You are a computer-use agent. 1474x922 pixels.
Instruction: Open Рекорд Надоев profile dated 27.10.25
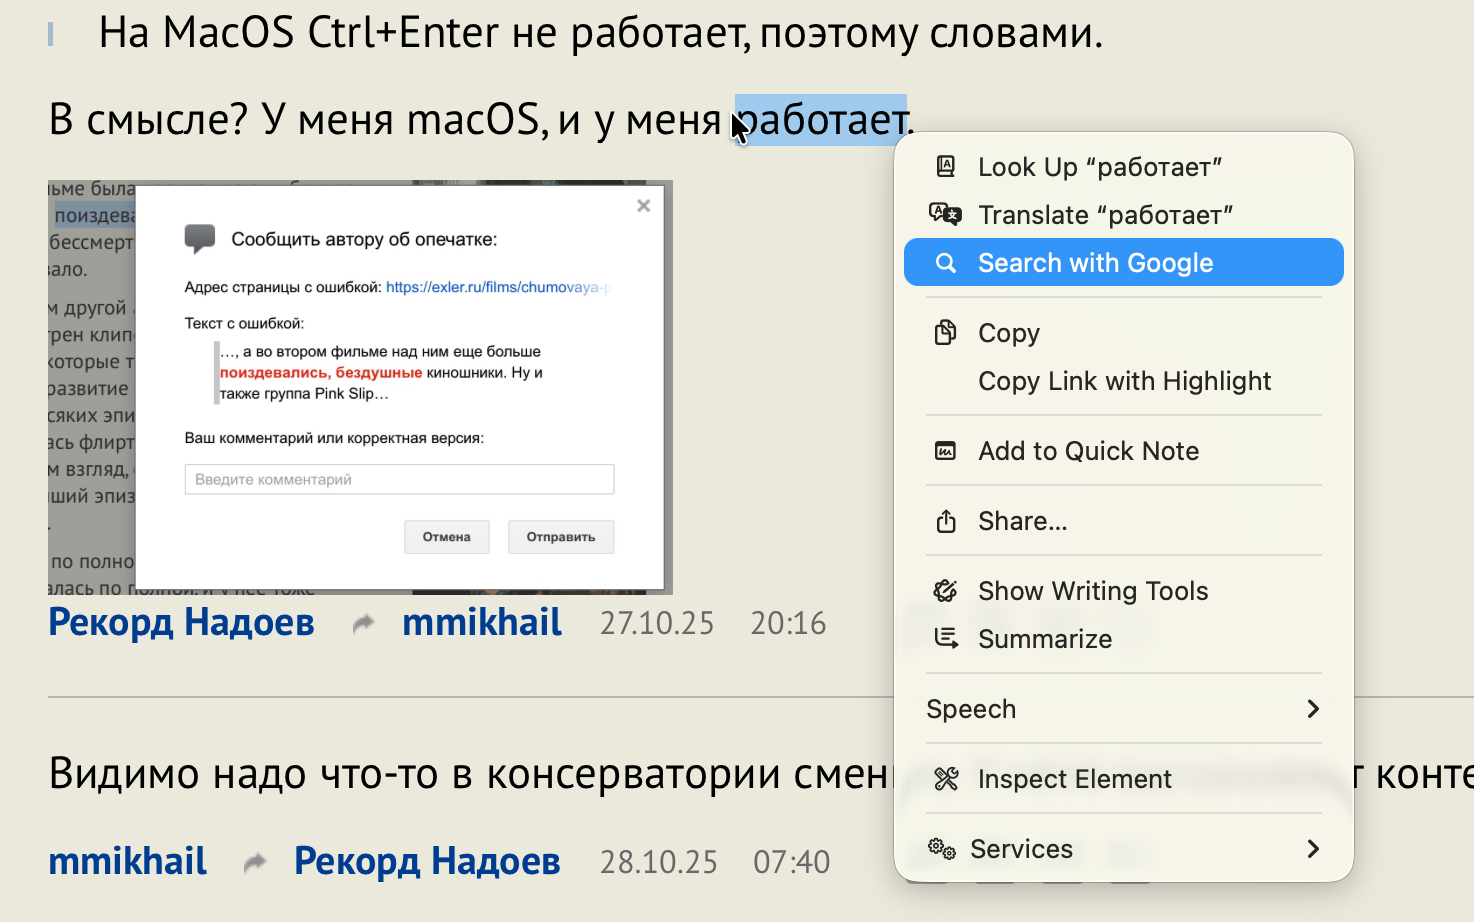181,623
